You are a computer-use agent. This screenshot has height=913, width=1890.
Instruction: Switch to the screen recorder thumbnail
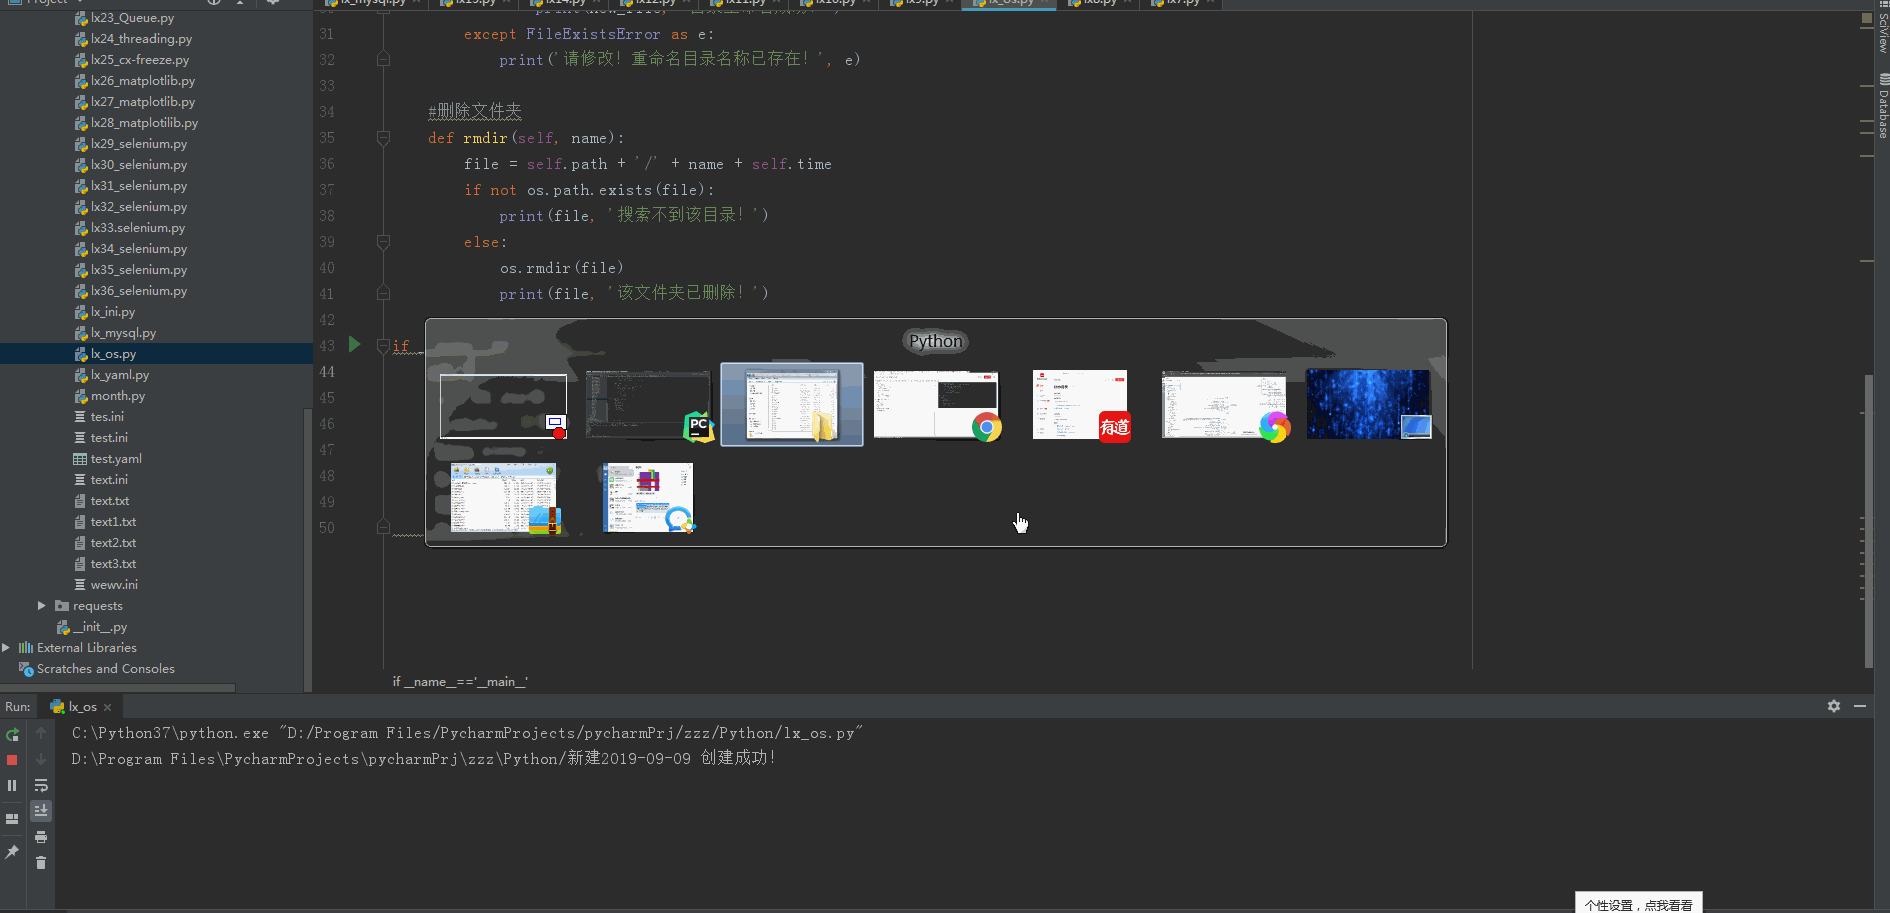[504, 406]
